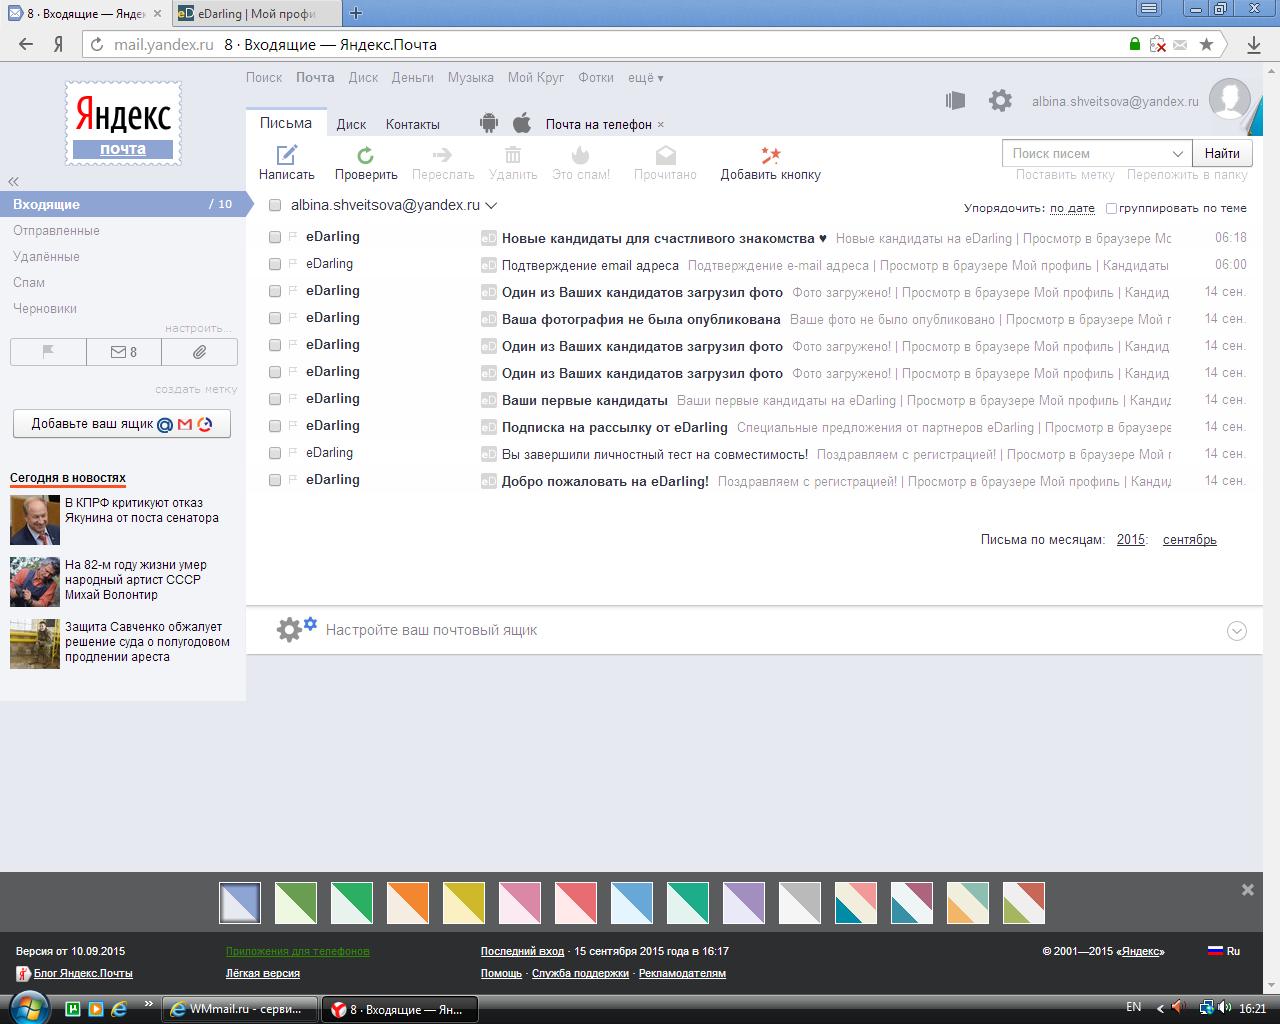Click the Apple app icon
This screenshot has height=1024, width=1280.
[x=522, y=123]
